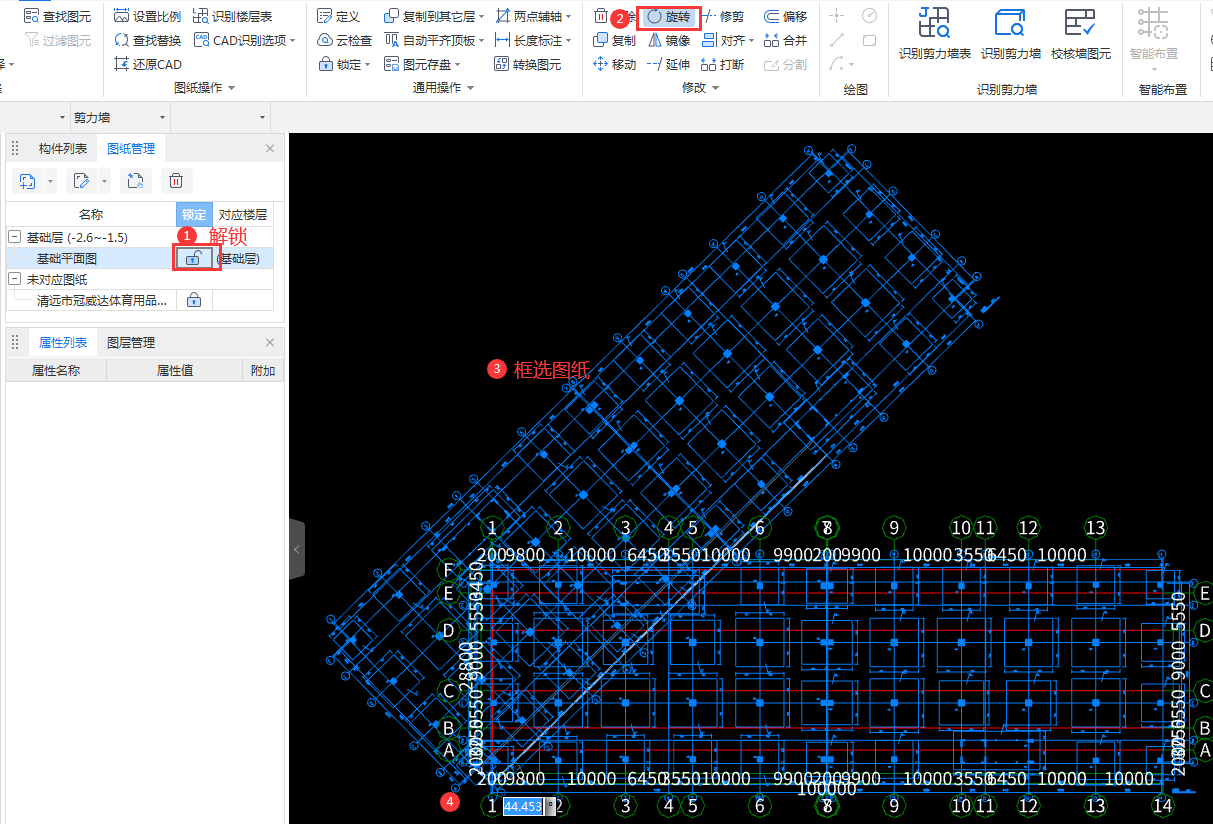Click the 属性名称 column header
The image size is (1213, 824).
[56, 370]
